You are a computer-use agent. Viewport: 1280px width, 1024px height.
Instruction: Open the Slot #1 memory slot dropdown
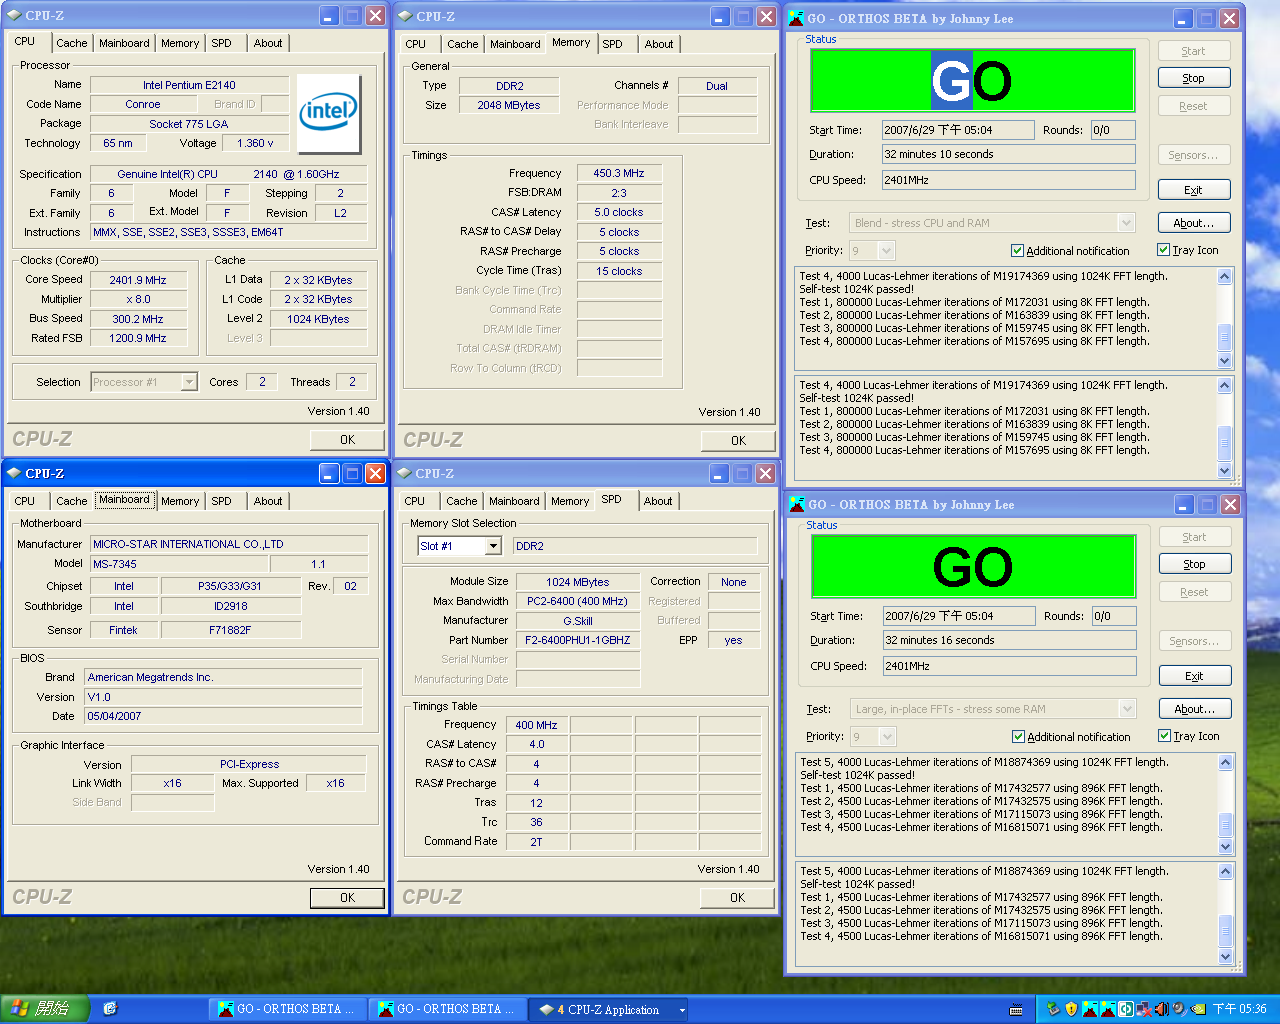[493, 546]
